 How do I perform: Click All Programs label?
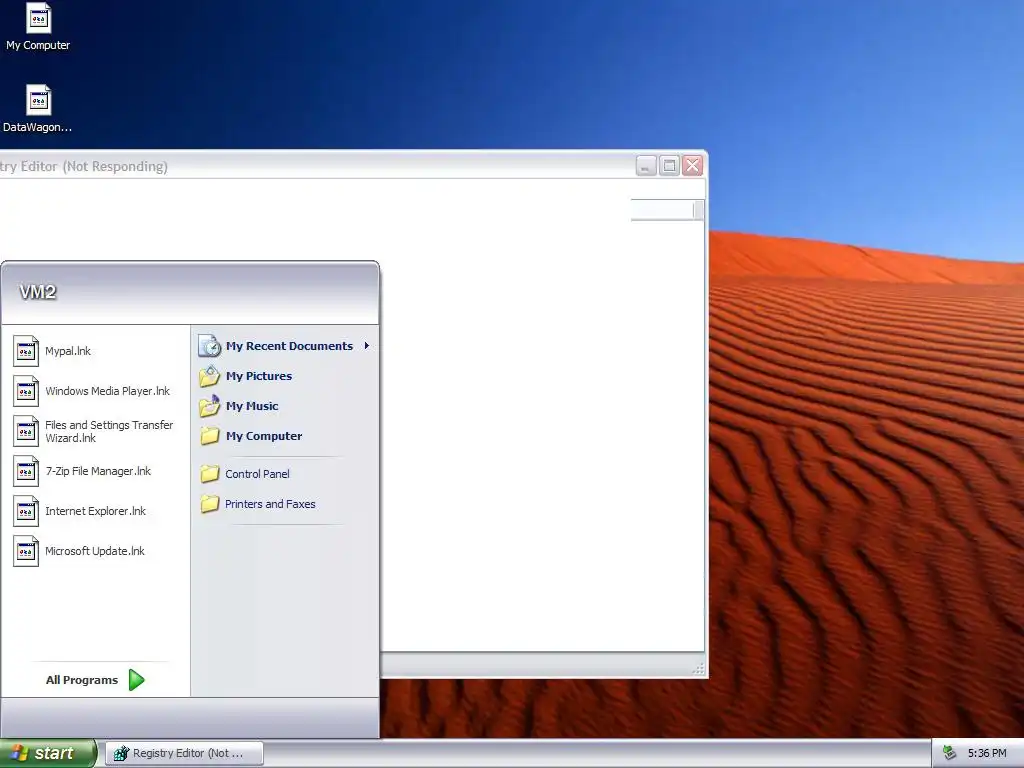82,680
